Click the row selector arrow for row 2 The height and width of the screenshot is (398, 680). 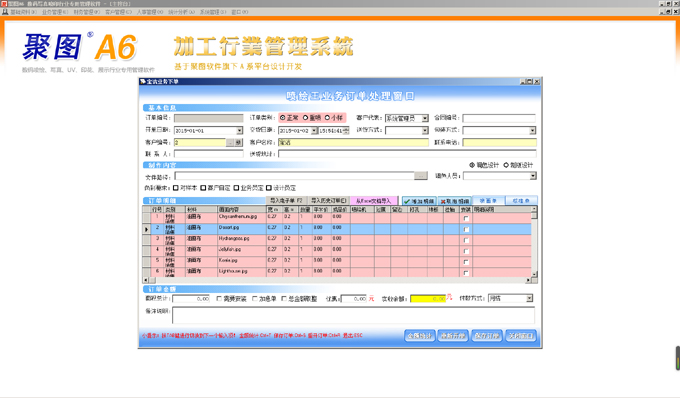coord(146,229)
